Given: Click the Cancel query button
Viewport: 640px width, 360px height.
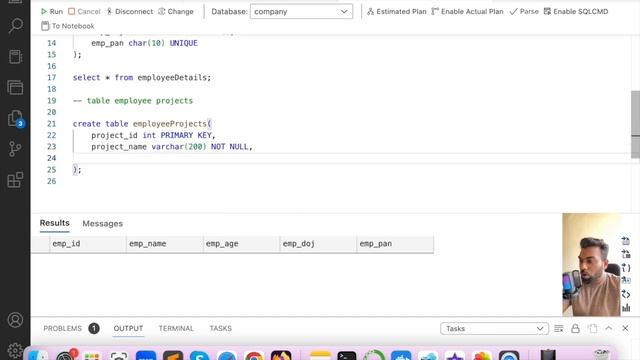Looking at the screenshot, I should click(x=84, y=11).
